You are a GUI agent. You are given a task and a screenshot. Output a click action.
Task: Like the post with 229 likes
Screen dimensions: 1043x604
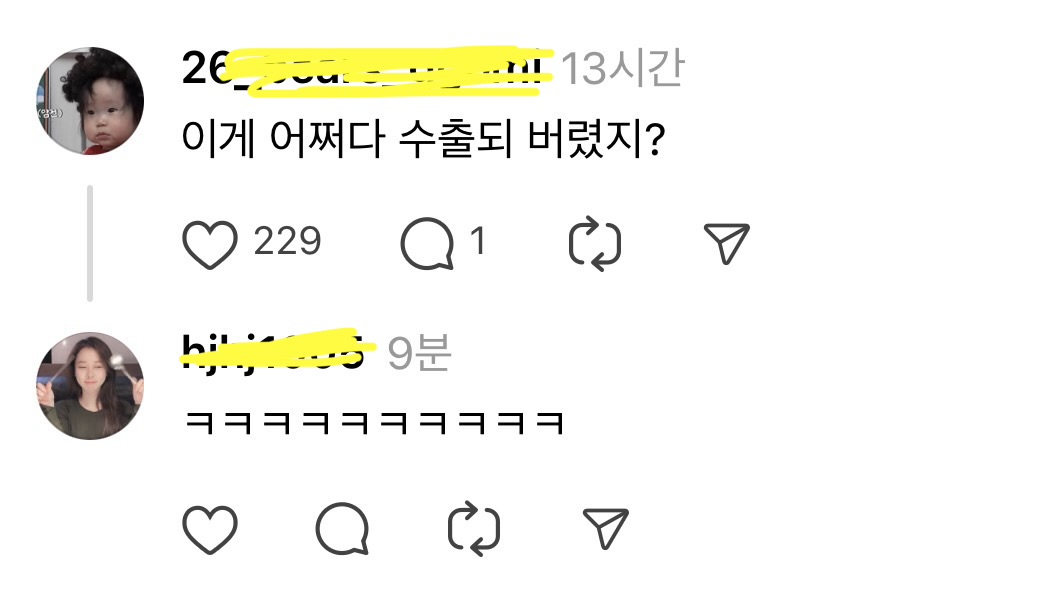pyautogui.click(x=210, y=244)
